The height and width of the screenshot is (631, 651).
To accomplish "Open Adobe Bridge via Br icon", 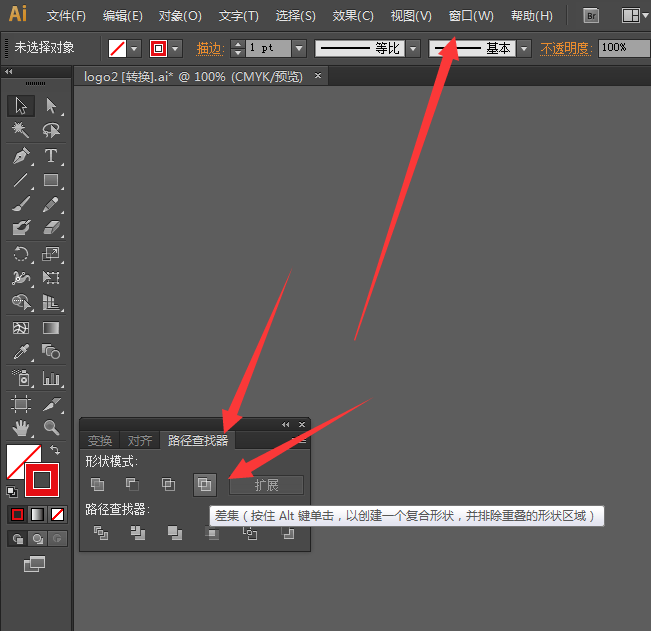I will pyautogui.click(x=592, y=16).
